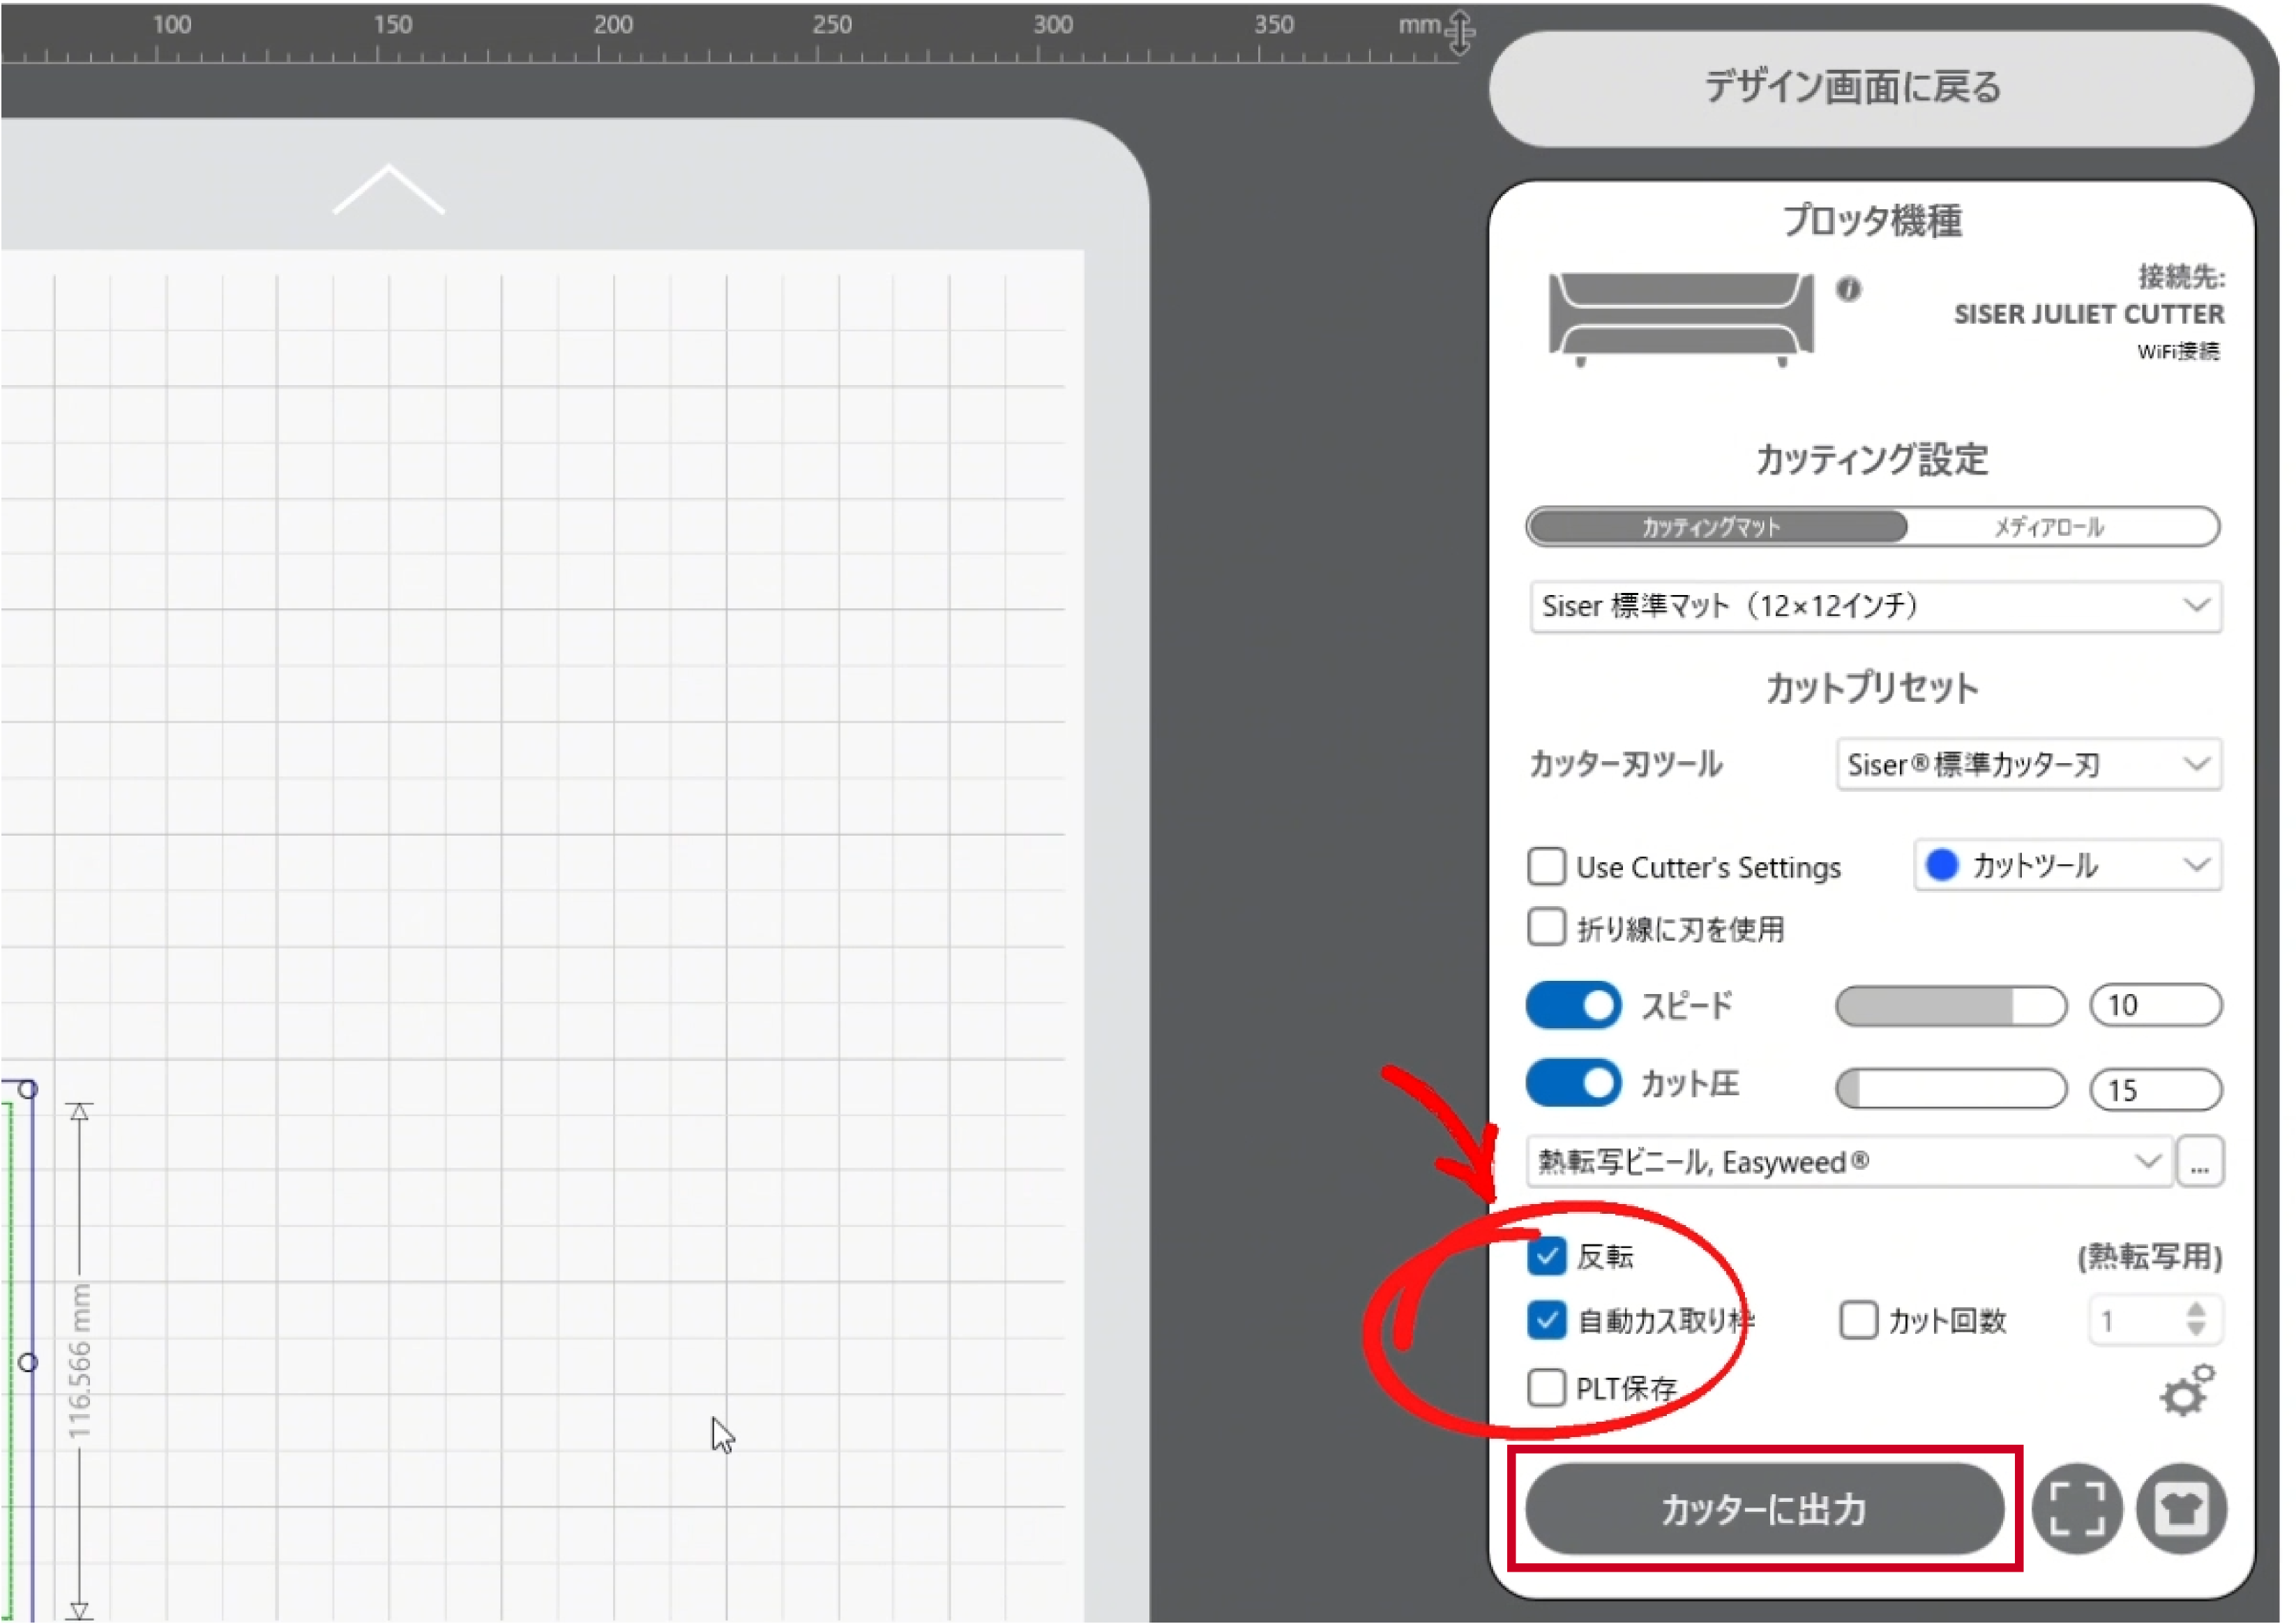The image size is (2296, 1624).
Task: Open Siser 標準マット size dropdown
Action: tap(1876, 606)
